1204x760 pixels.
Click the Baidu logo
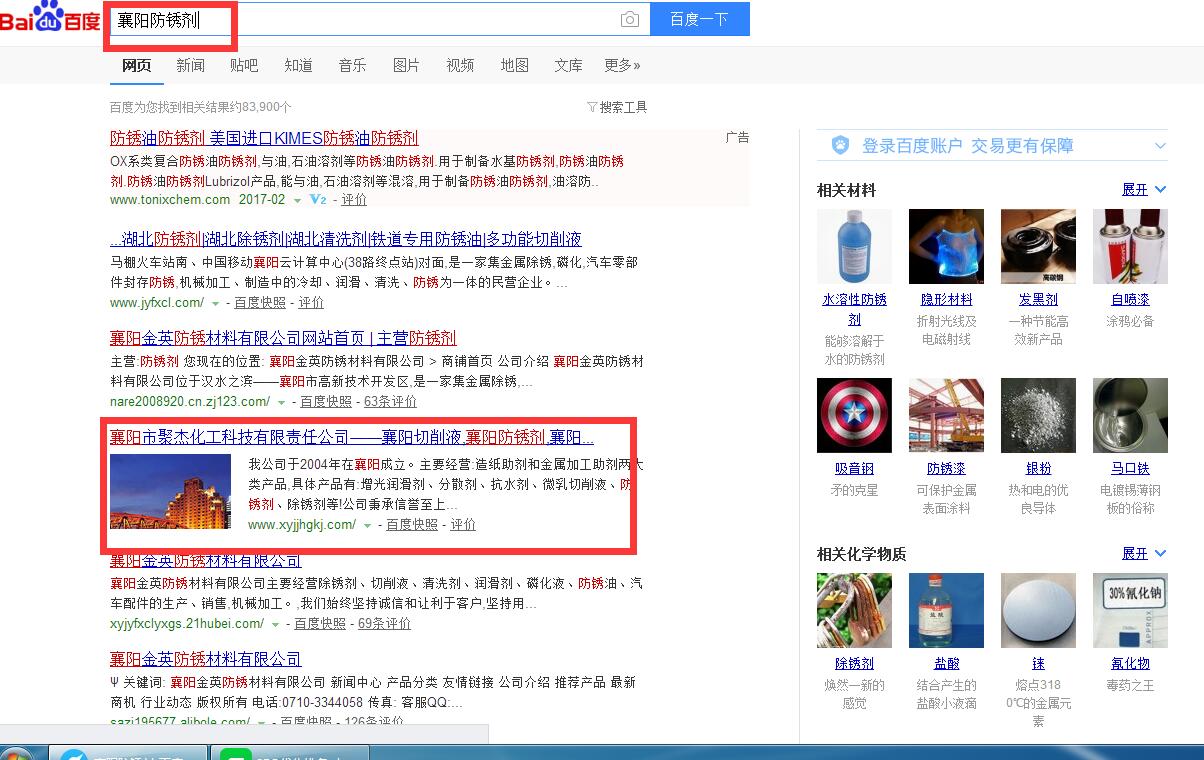pyautogui.click(x=50, y=18)
